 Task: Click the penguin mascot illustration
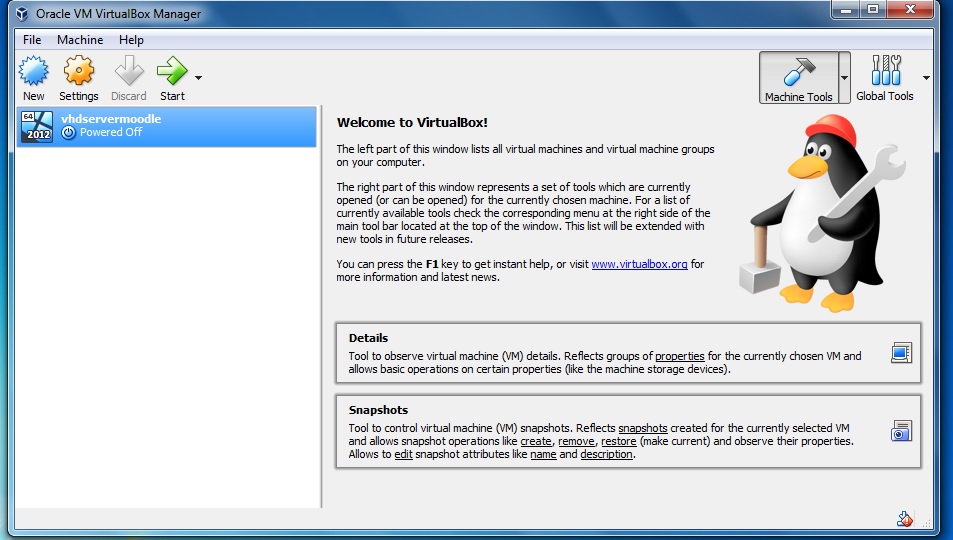pyautogui.click(x=822, y=213)
